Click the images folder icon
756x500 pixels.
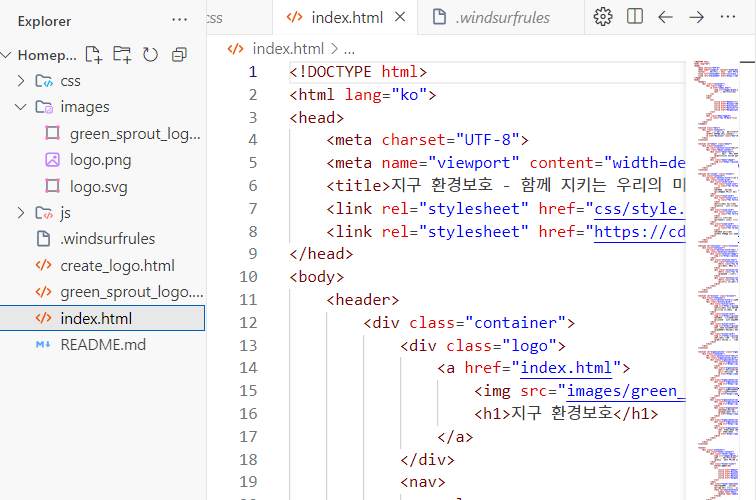(x=44, y=107)
